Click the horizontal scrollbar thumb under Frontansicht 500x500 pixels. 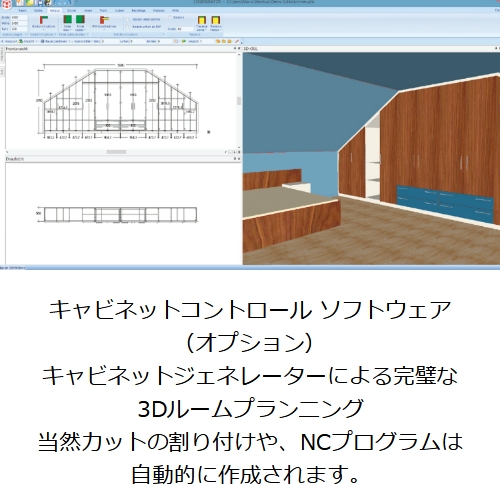tap(116, 152)
